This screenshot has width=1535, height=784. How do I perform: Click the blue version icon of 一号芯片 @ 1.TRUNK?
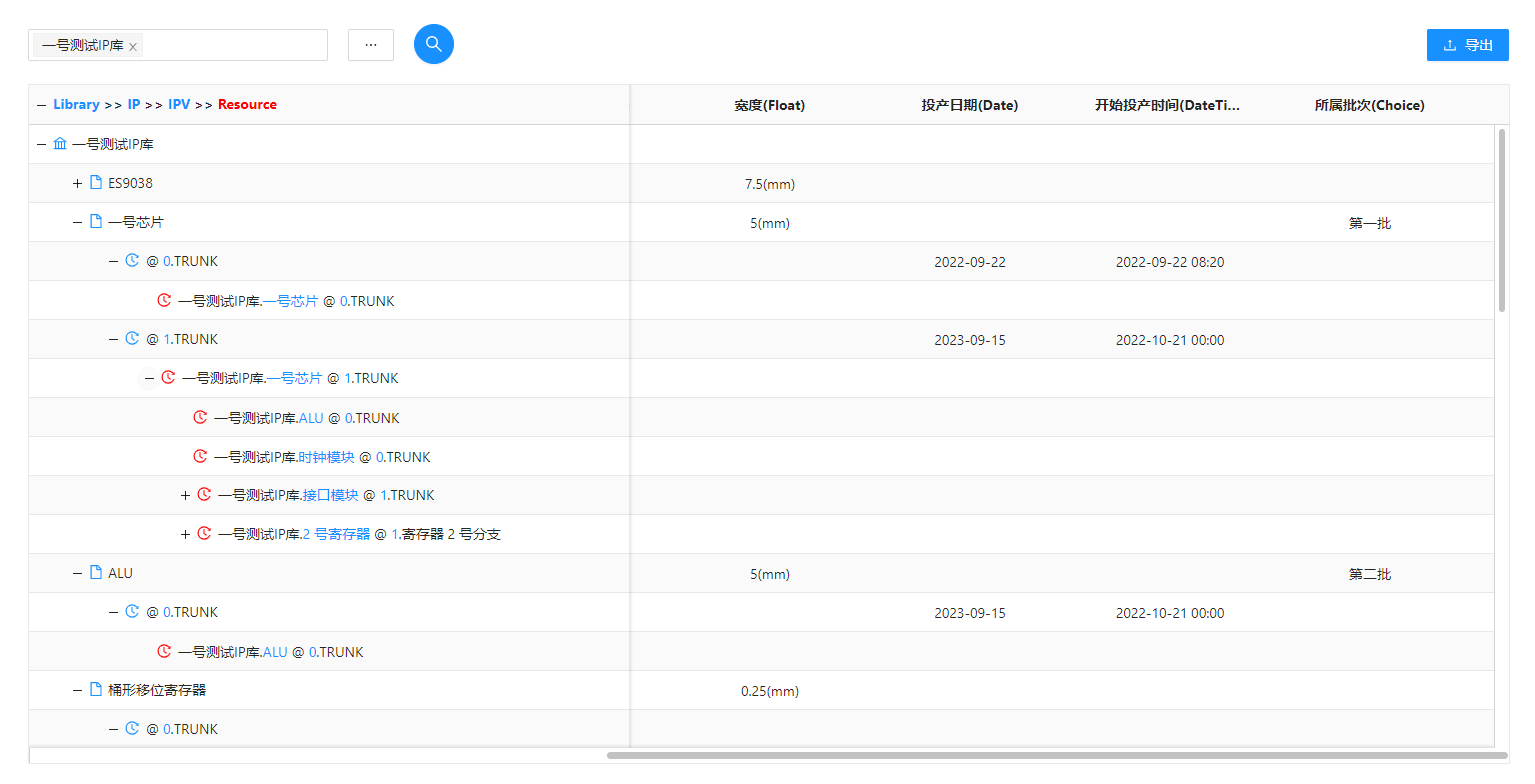tap(132, 339)
